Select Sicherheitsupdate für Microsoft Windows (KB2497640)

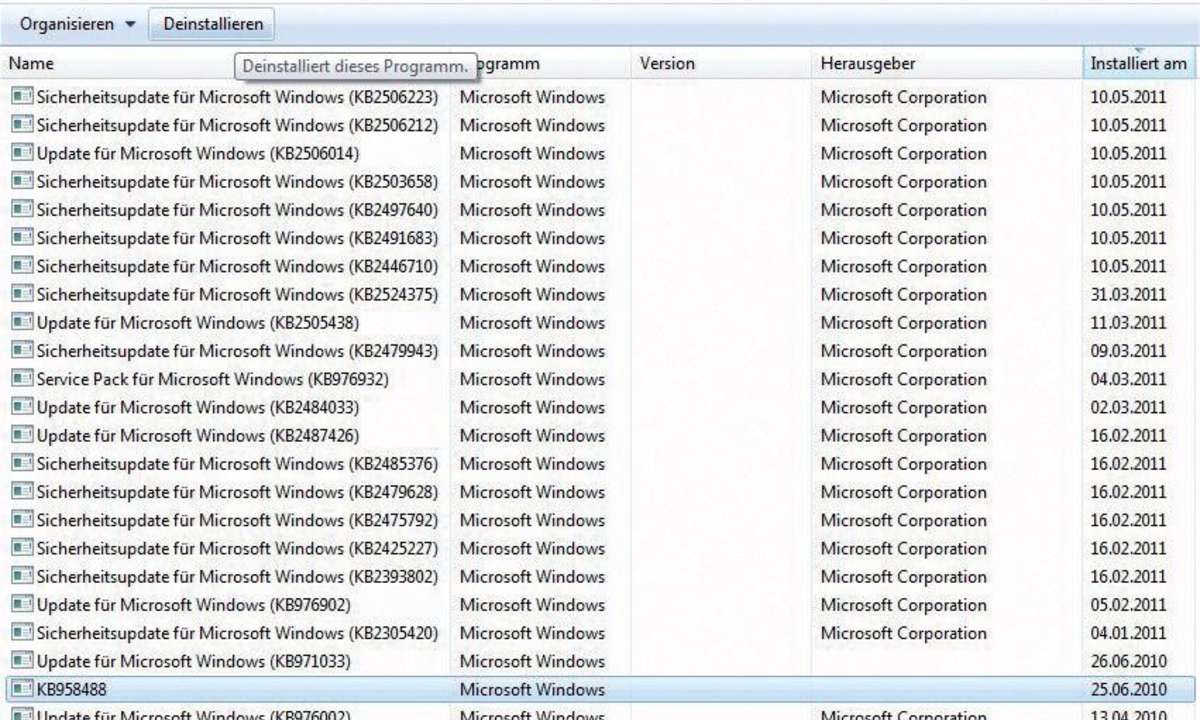click(x=237, y=210)
